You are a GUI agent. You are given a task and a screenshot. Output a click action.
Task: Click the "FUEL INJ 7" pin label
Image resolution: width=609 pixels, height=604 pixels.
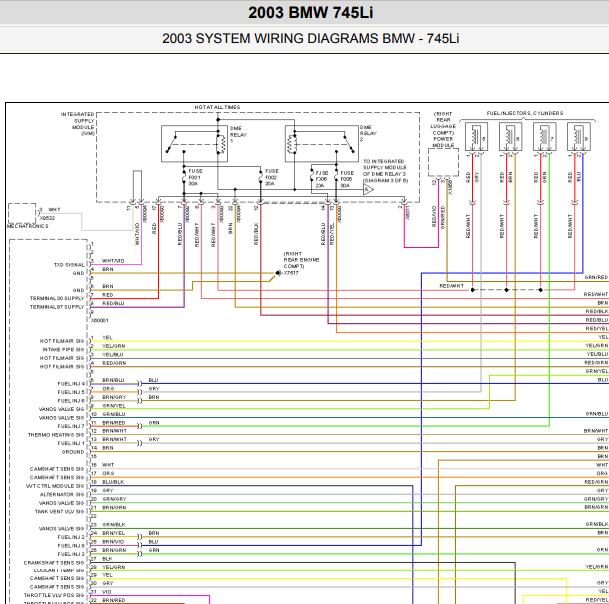coord(71,426)
